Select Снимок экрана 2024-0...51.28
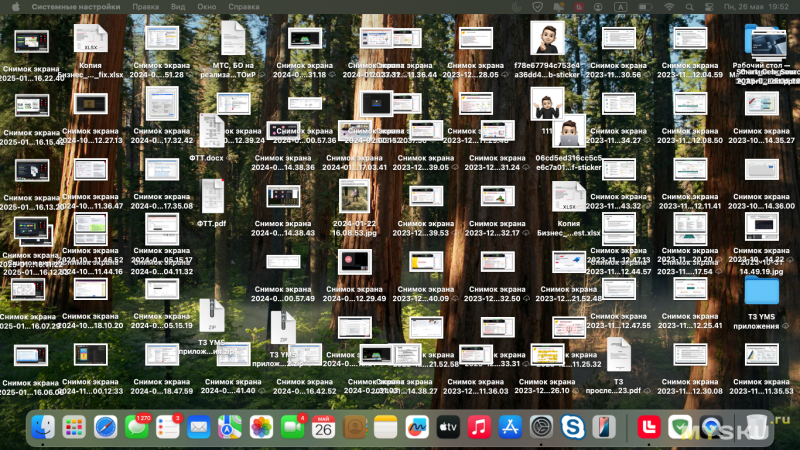The image size is (800, 450). (162, 38)
